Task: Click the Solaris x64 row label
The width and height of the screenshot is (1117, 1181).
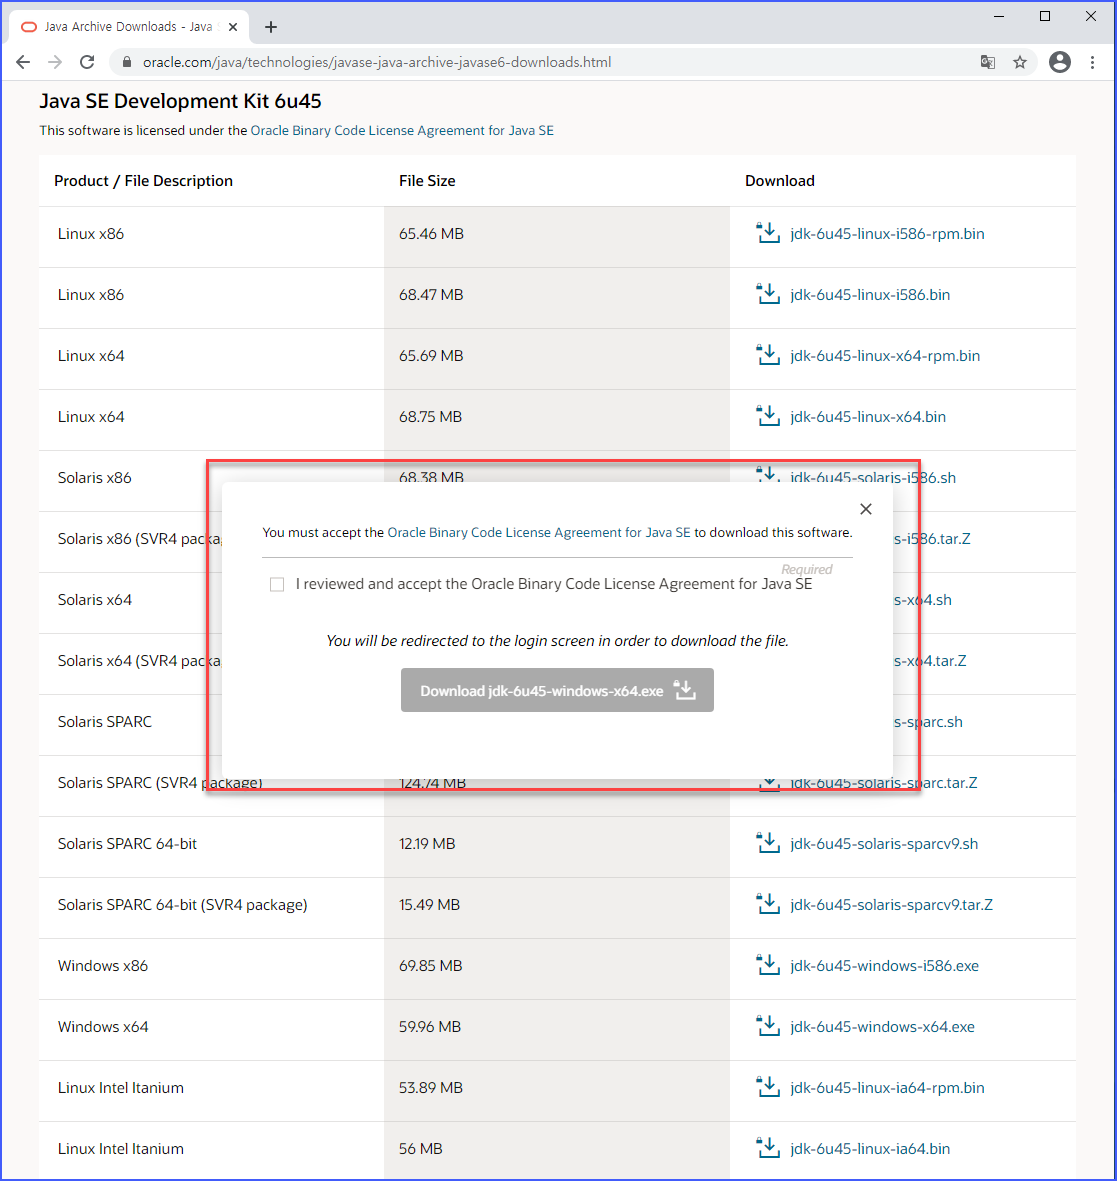Action: 95,600
